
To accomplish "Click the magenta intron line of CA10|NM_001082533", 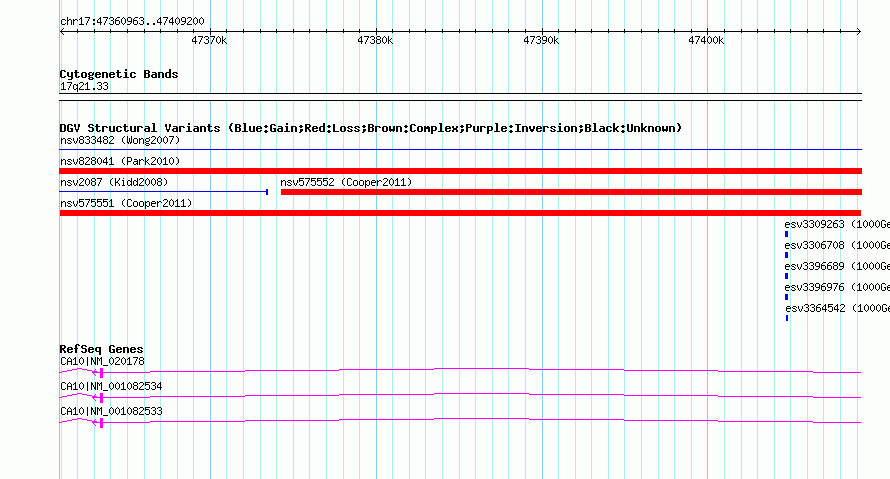I will click(x=482, y=419).
